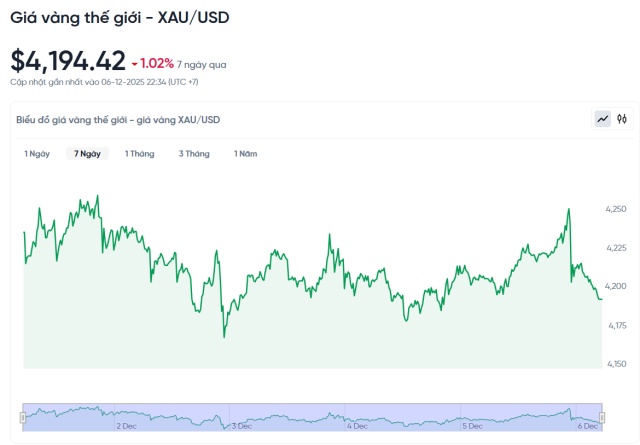Click the 'Biểu đồ giá vàng thế giới' chart title

tap(118, 120)
